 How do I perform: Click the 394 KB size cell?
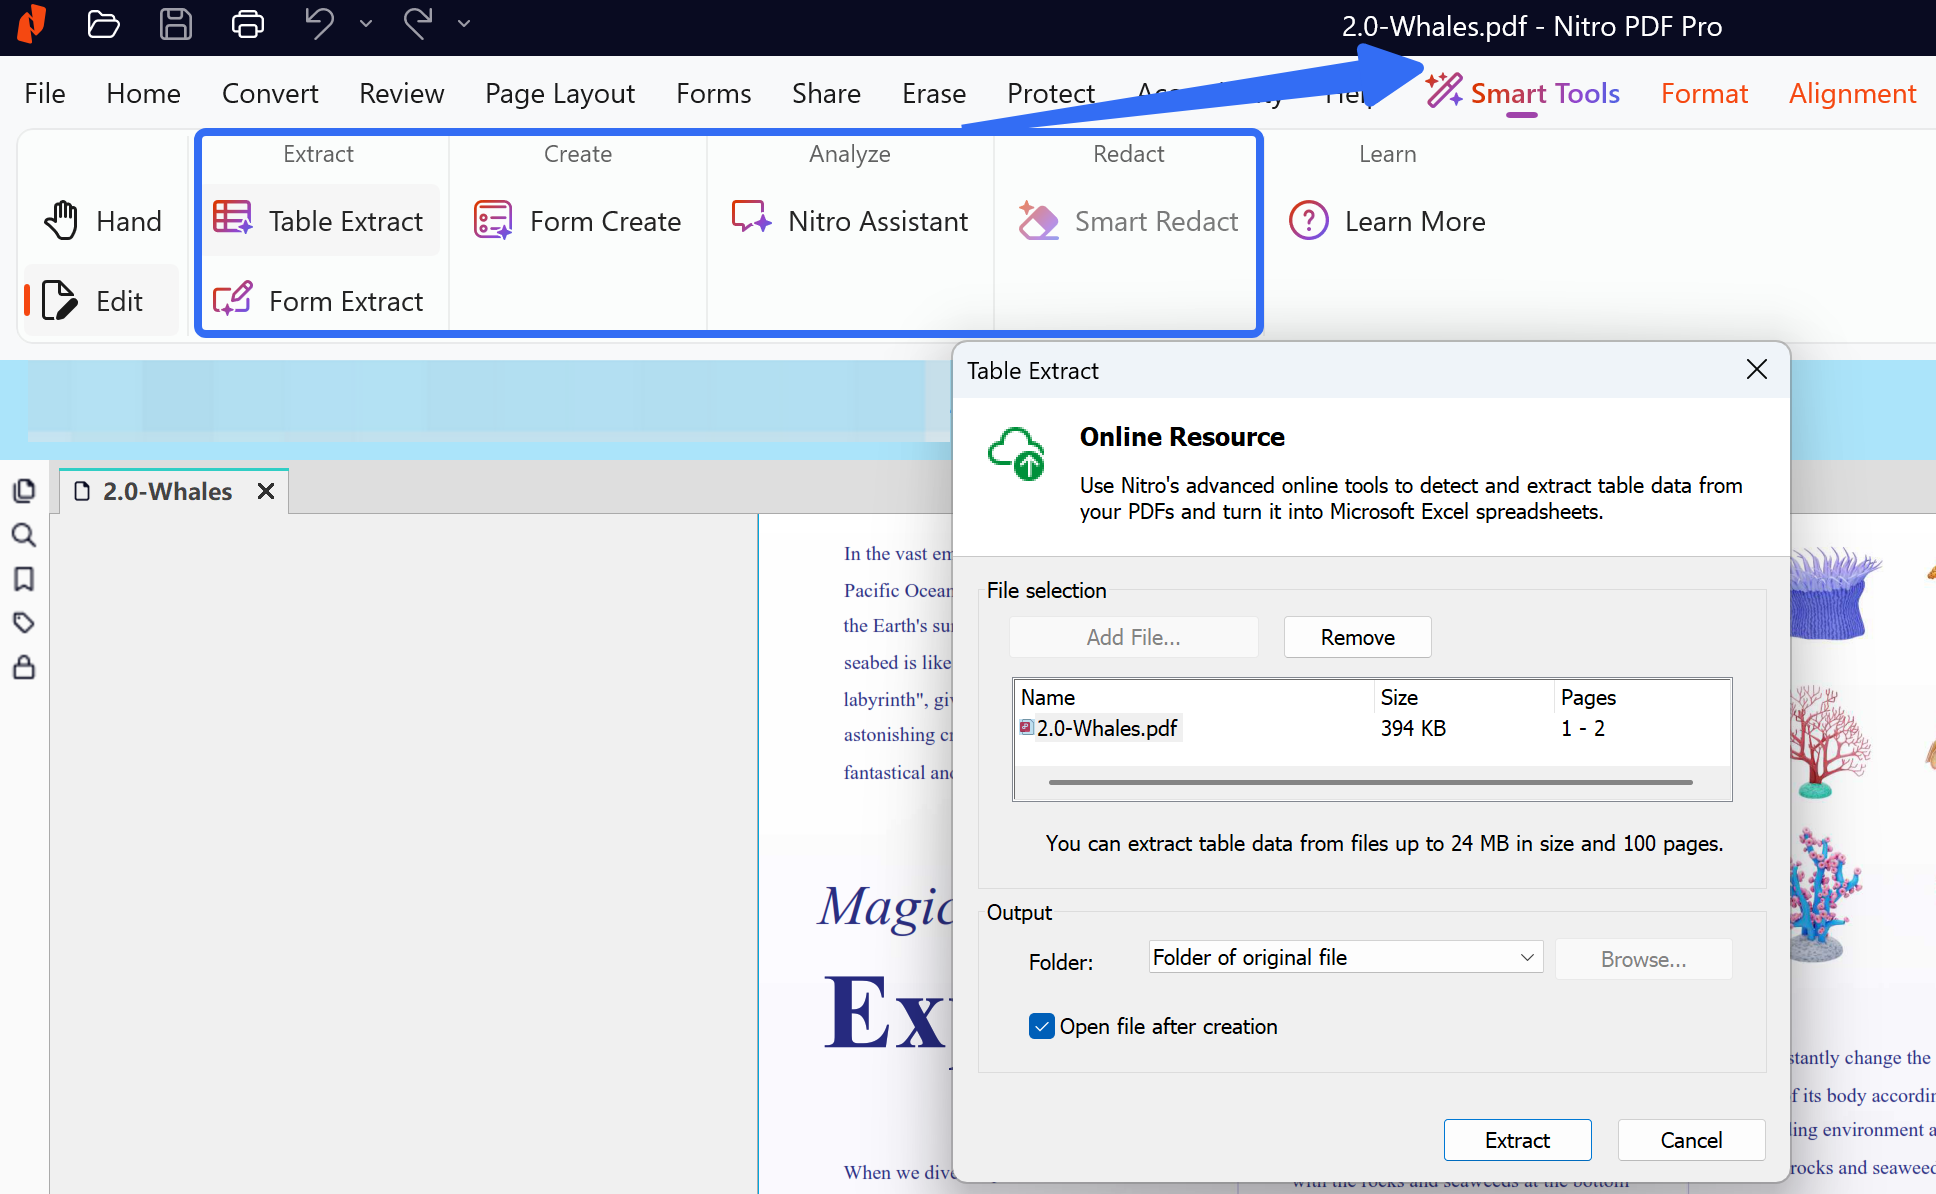click(x=1413, y=728)
